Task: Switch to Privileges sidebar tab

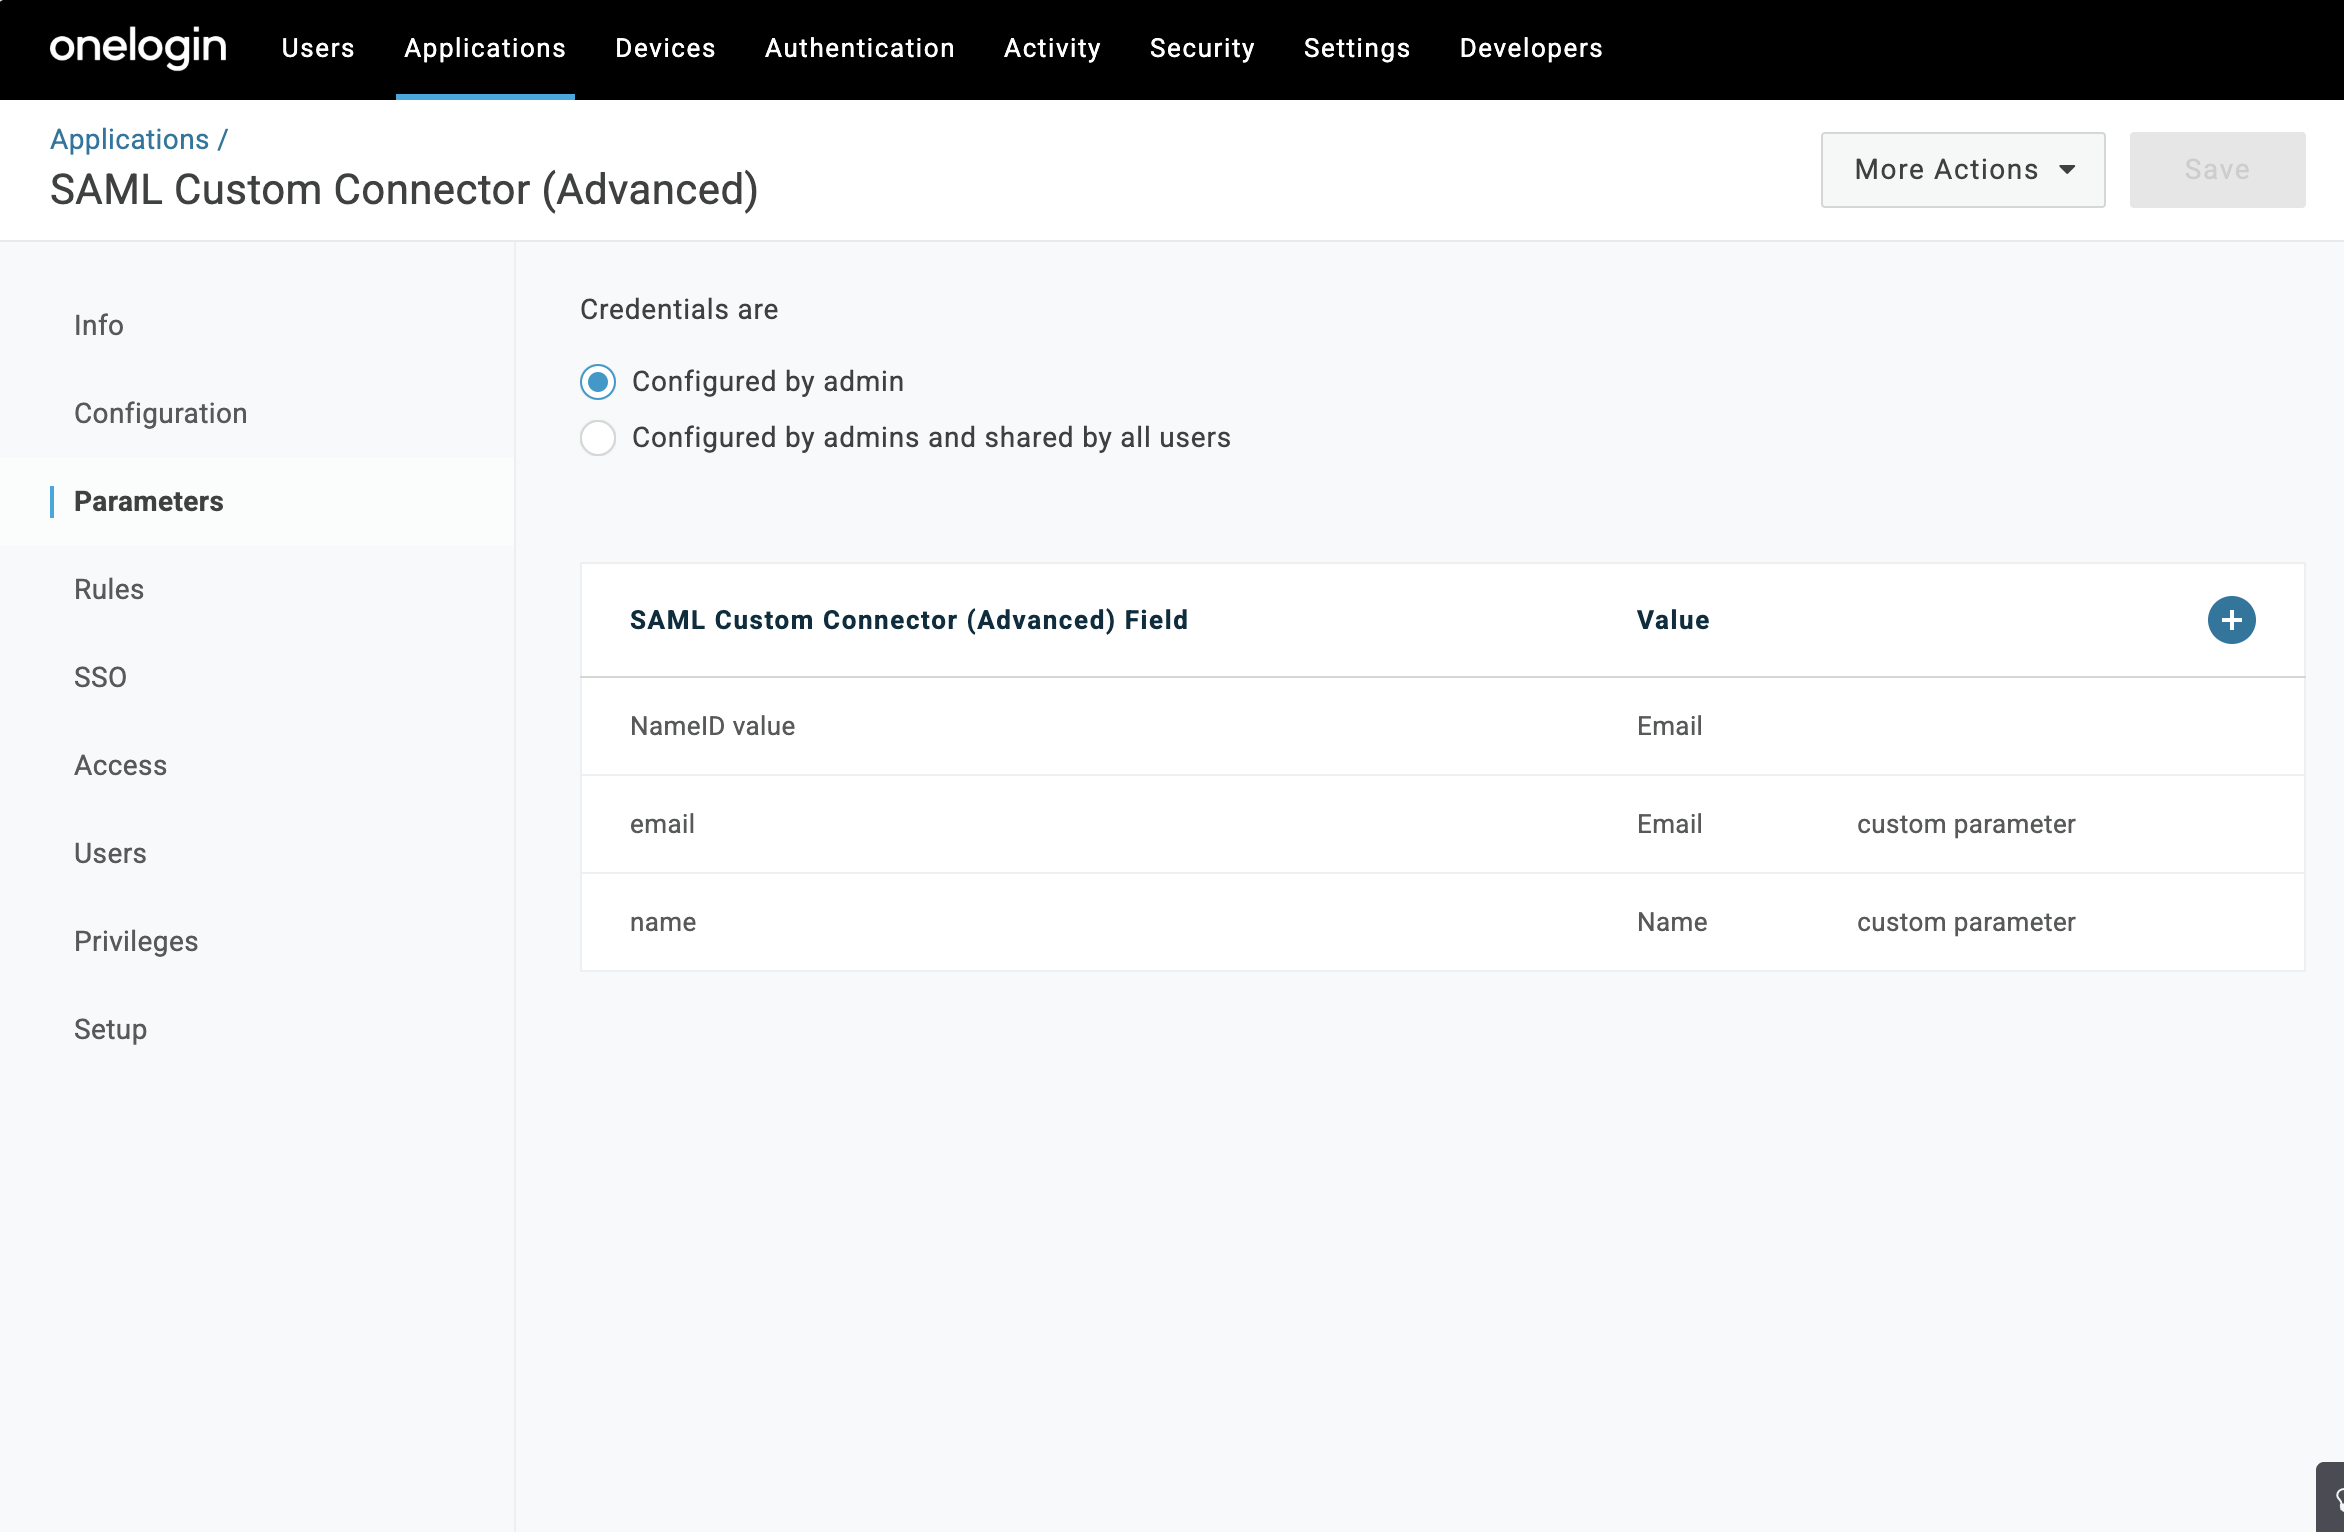Action: [136, 941]
